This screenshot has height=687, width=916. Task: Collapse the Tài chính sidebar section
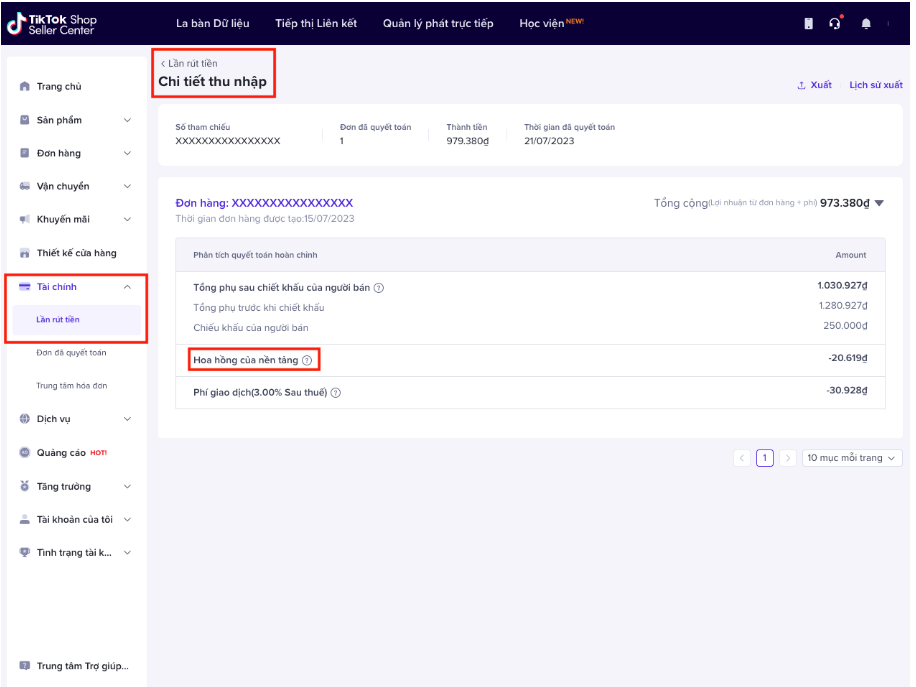point(127,287)
